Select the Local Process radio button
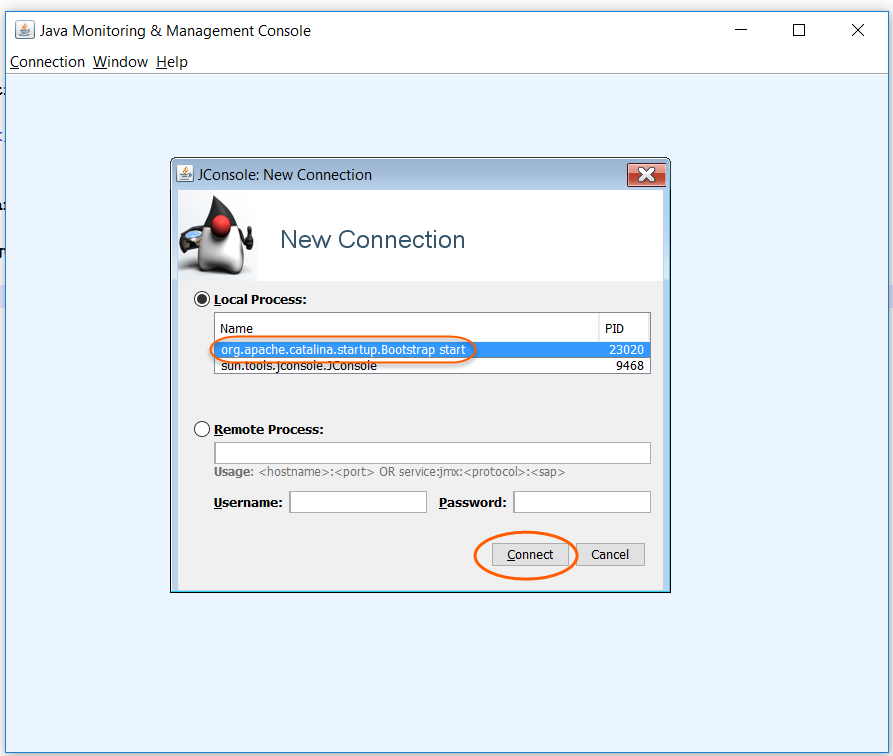893x756 pixels. click(x=202, y=298)
